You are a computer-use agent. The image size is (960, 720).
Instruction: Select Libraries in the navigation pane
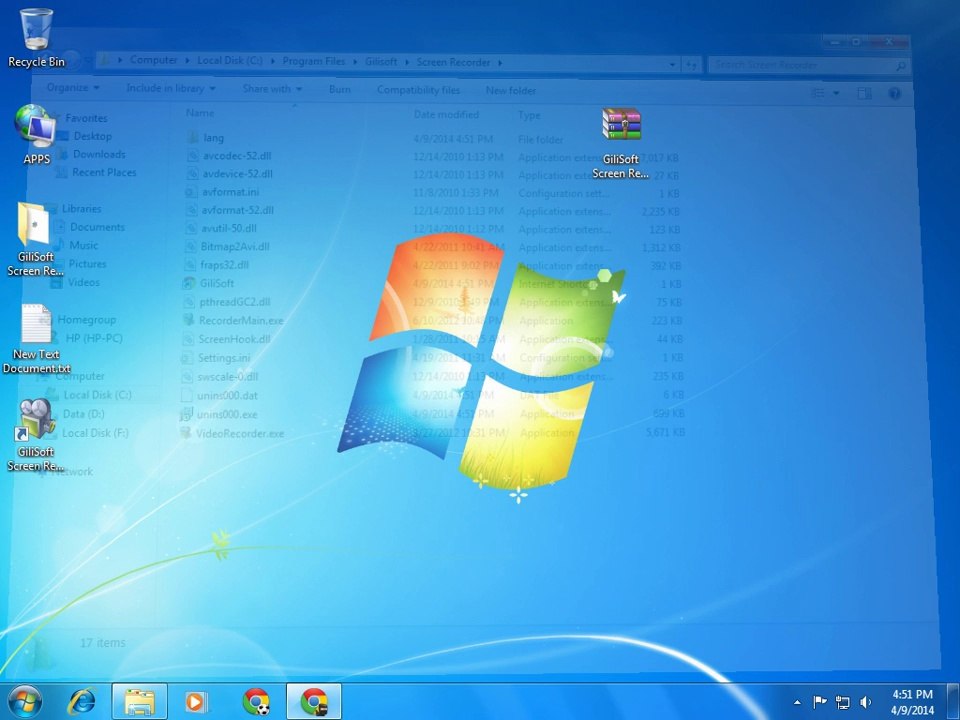click(81, 209)
